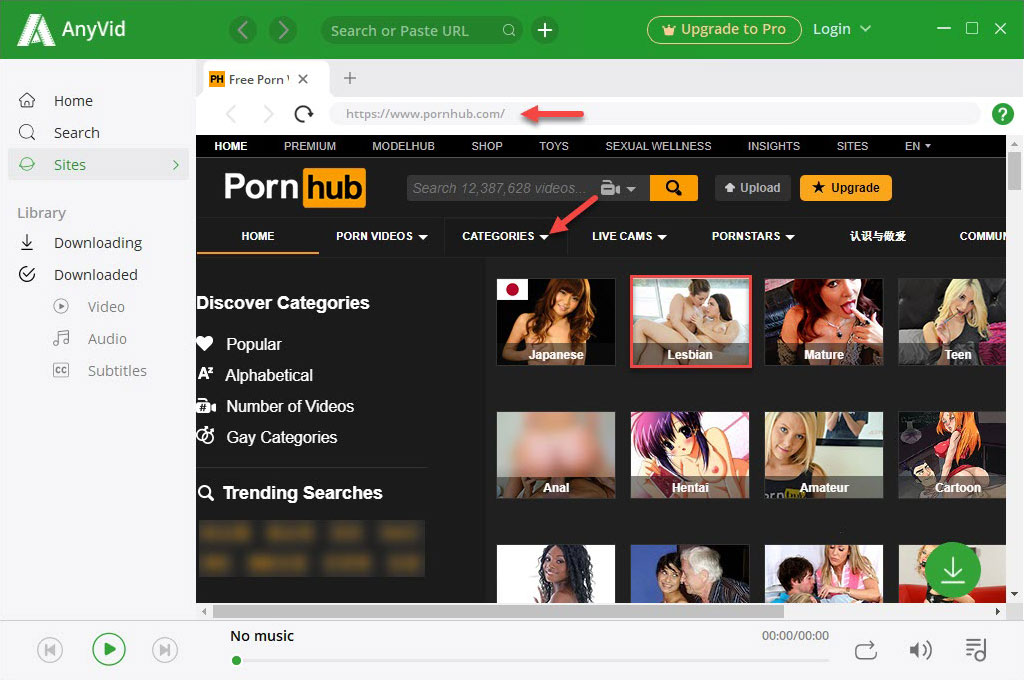Open Search in the AnyVid sidebar
This screenshot has width=1024, height=680.
click(x=76, y=133)
